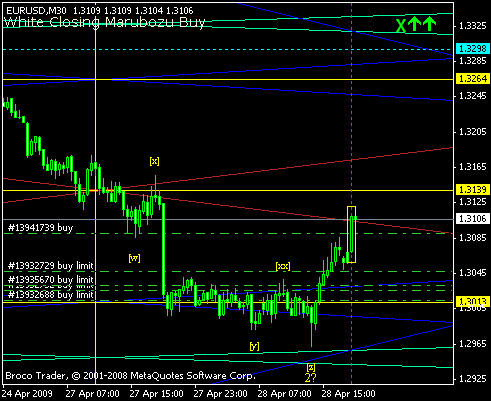Select order line #13932688 buy limit

click(51, 295)
